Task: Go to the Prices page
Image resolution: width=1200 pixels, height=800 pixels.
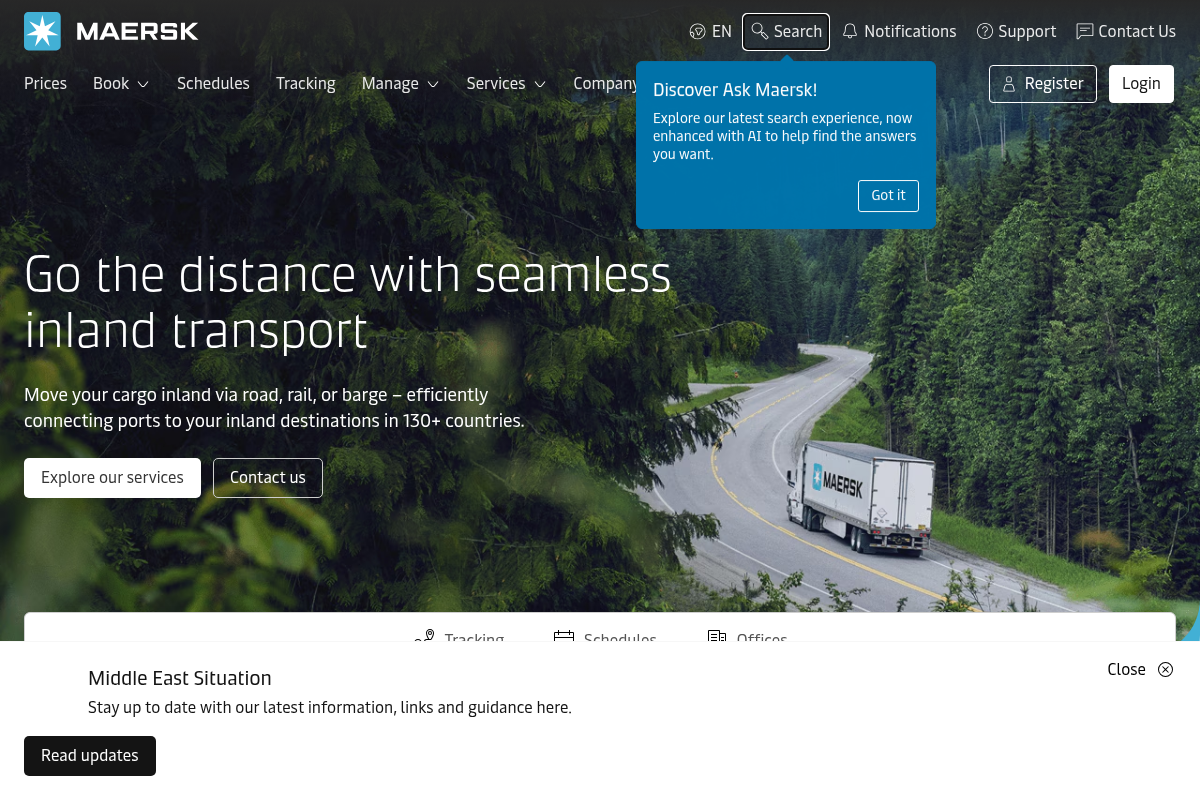Action: tap(45, 84)
